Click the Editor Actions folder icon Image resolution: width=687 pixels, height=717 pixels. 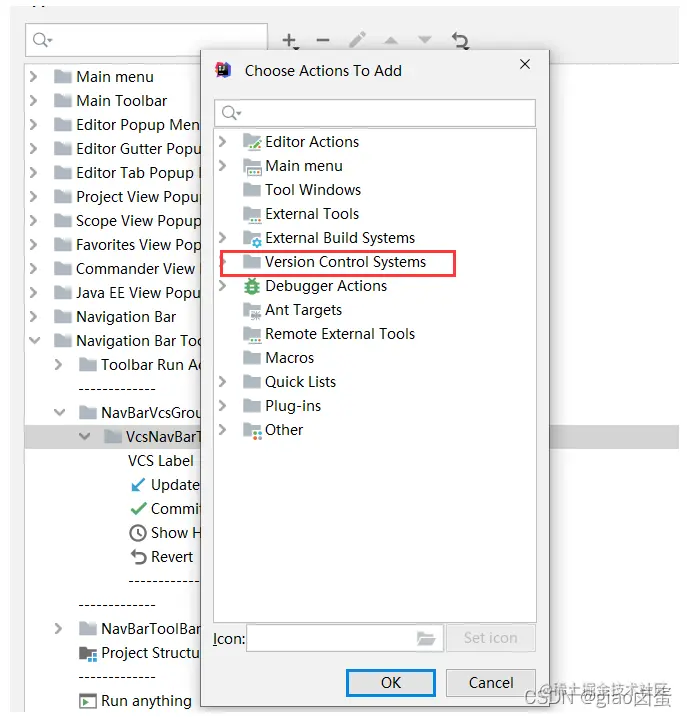252,142
